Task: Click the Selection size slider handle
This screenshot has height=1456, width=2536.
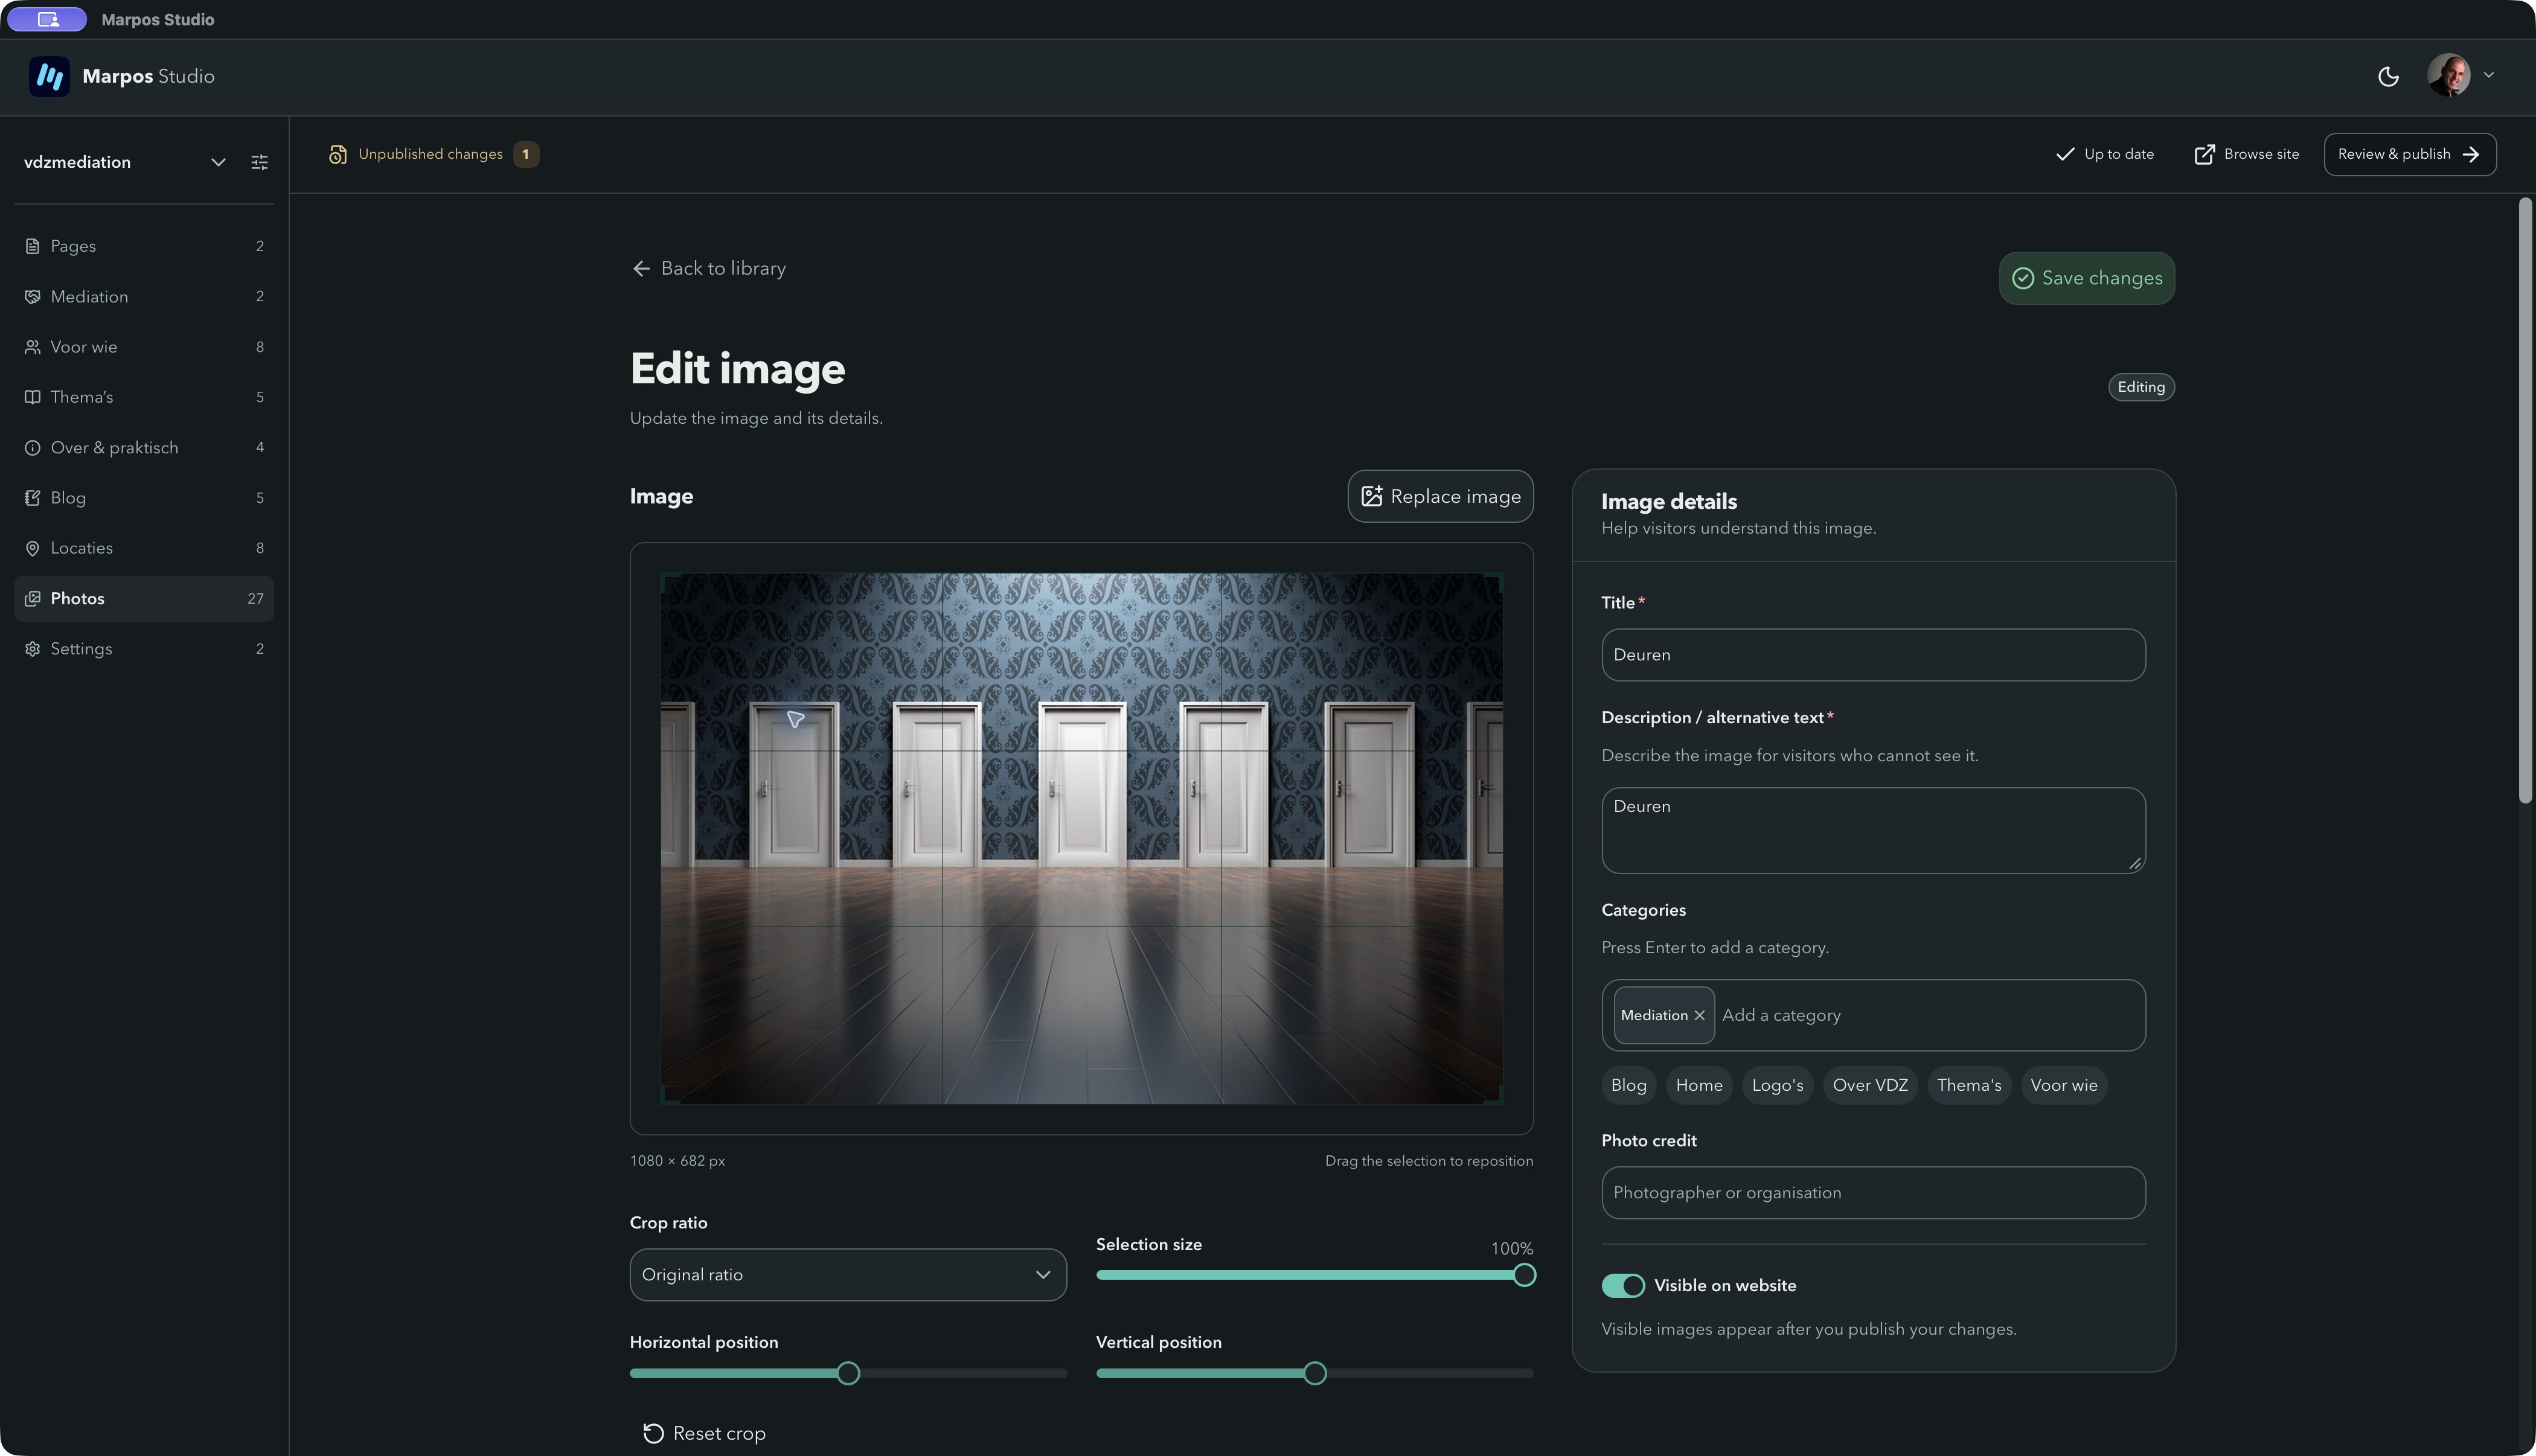Action: click(x=1523, y=1274)
